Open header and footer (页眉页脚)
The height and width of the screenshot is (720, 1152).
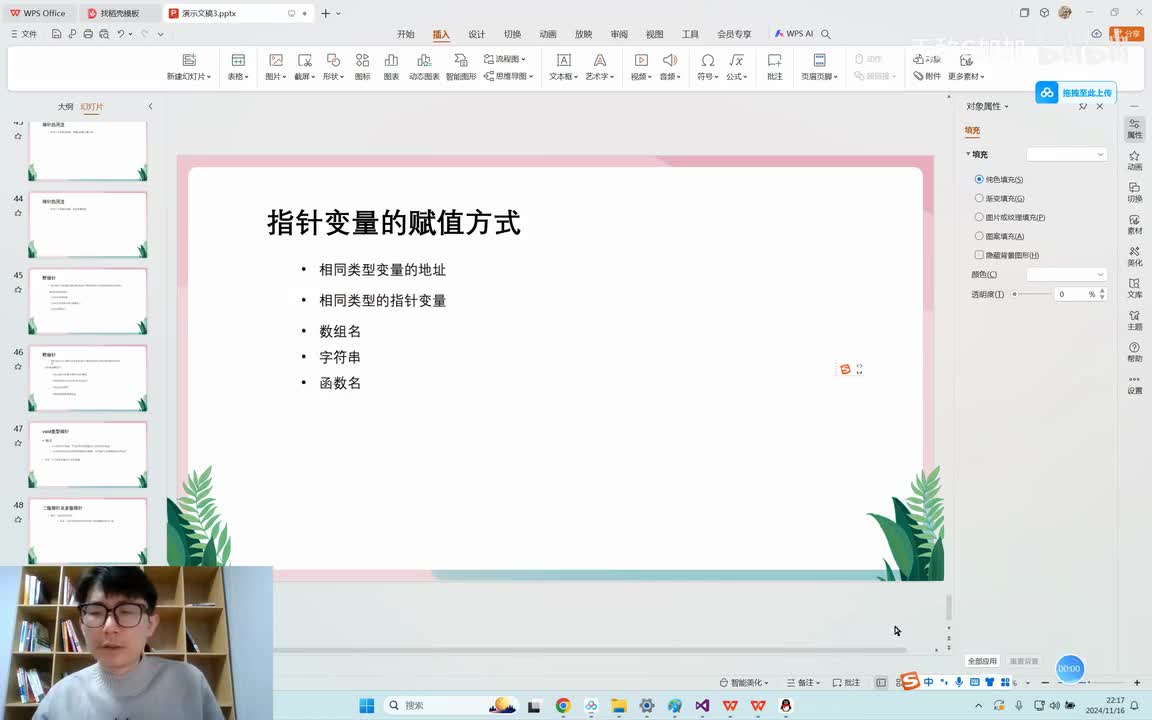tap(819, 66)
